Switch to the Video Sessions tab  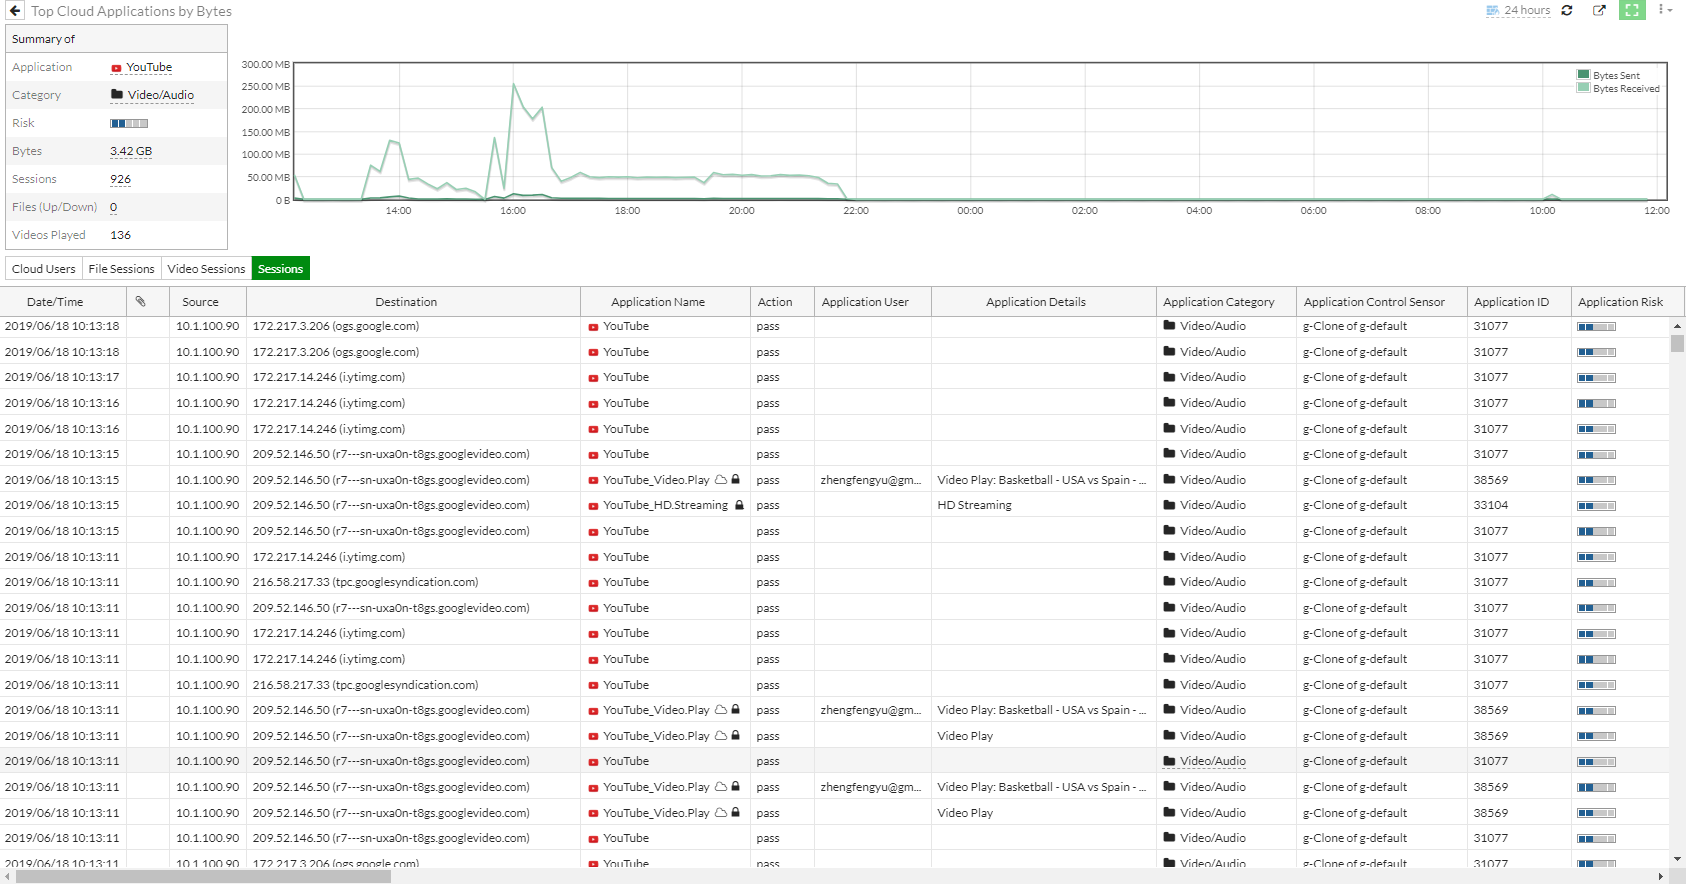click(x=206, y=269)
